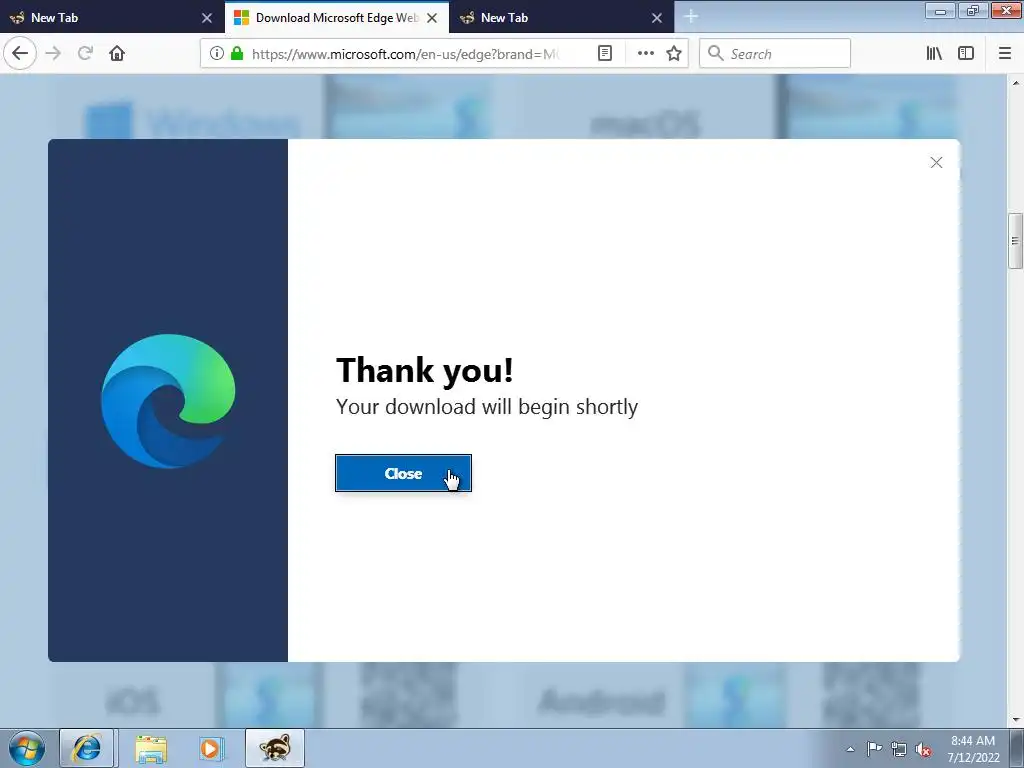This screenshot has width=1024, height=768.
Task: Open Windows Explorer folder on taskbar
Action: (151, 748)
